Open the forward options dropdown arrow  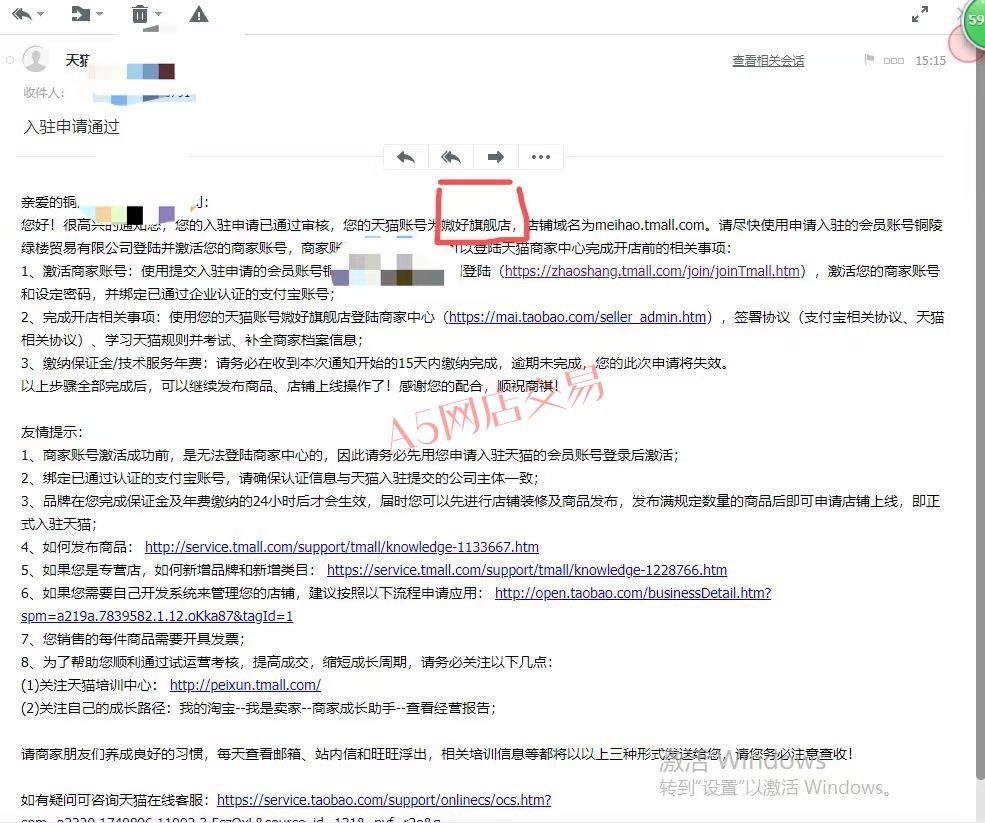pos(99,14)
